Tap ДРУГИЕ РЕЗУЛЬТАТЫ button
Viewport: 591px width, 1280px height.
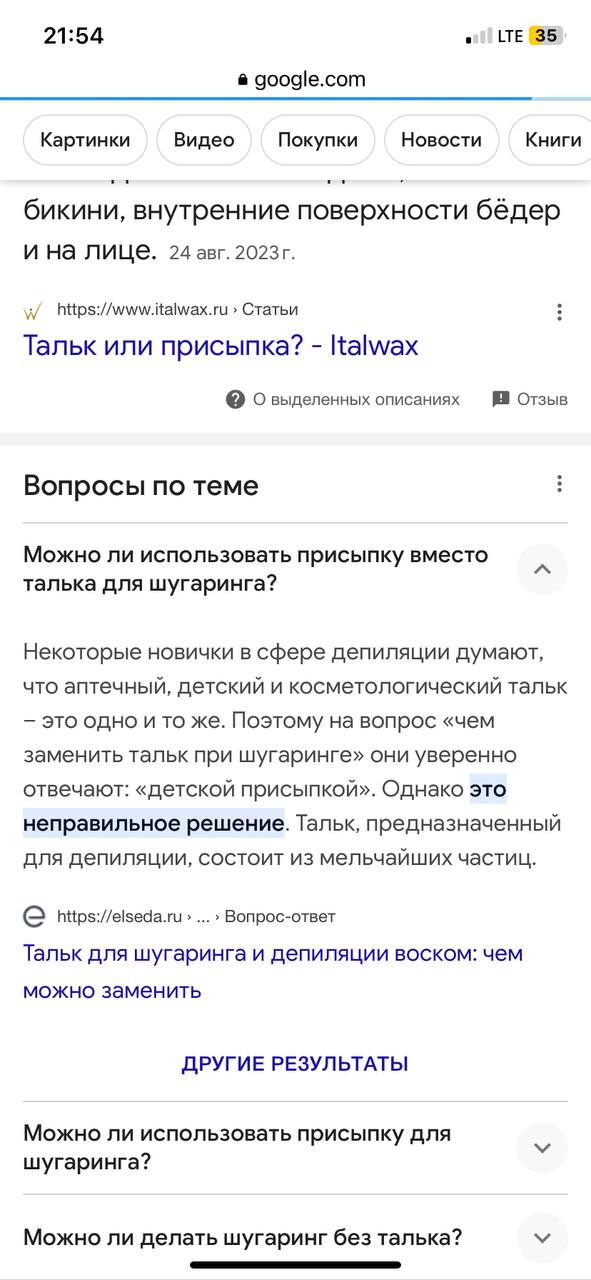pos(295,1064)
